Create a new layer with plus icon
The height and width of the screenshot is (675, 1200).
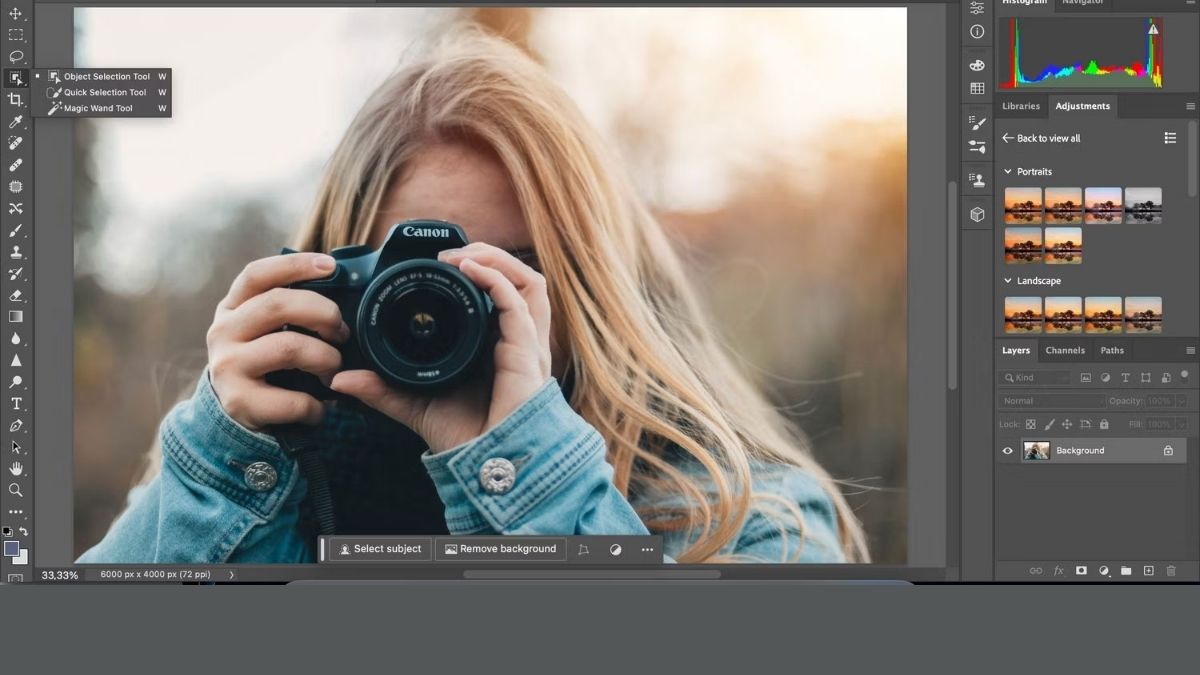(x=1148, y=571)
